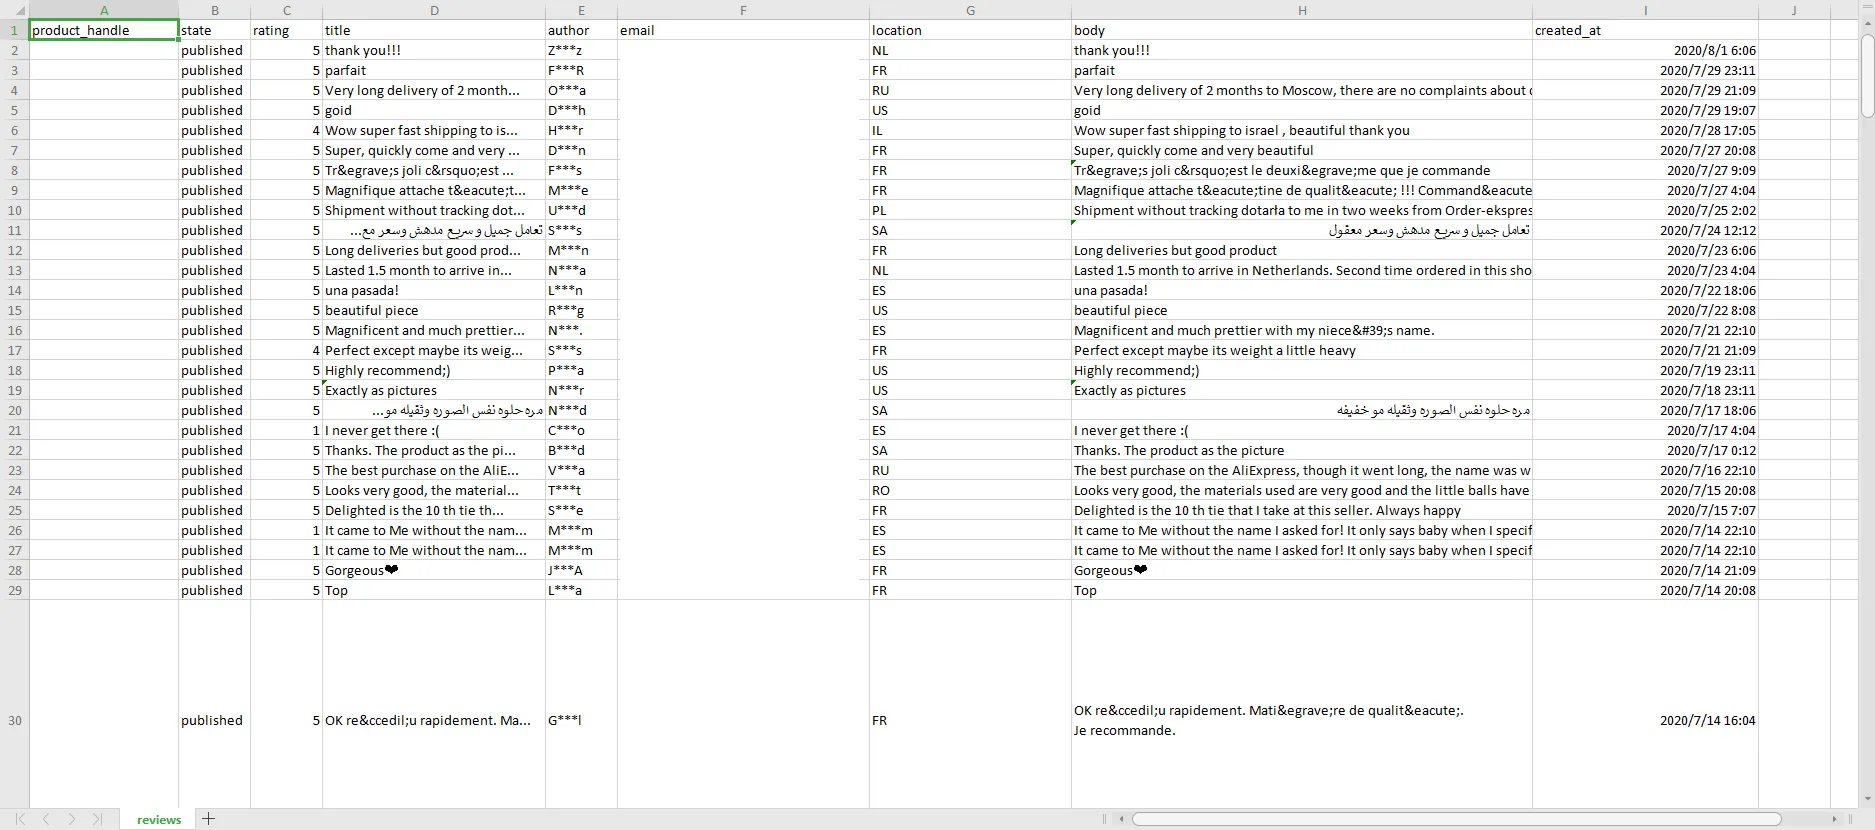Go to first sheet navigation arrow
Viewport: 1875px width, 830px height.
pyautogui.click(x=20, y=819)
